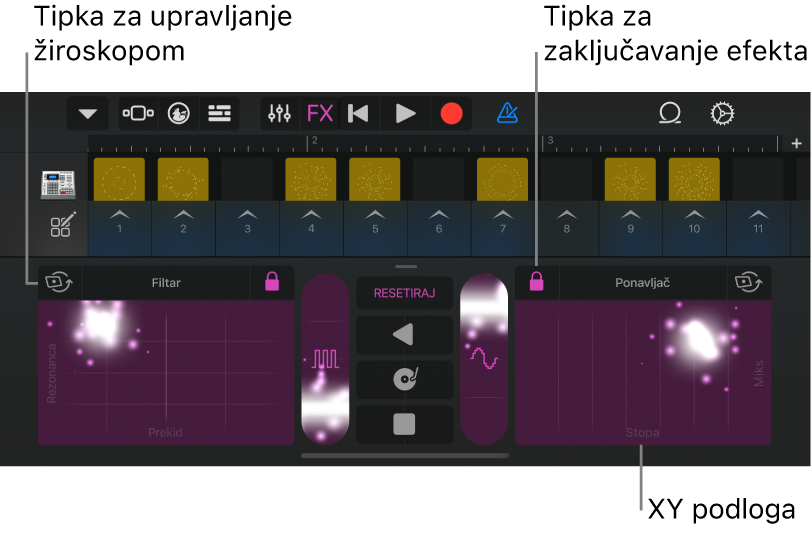Grab the FX panel top handle

(406, 266)
